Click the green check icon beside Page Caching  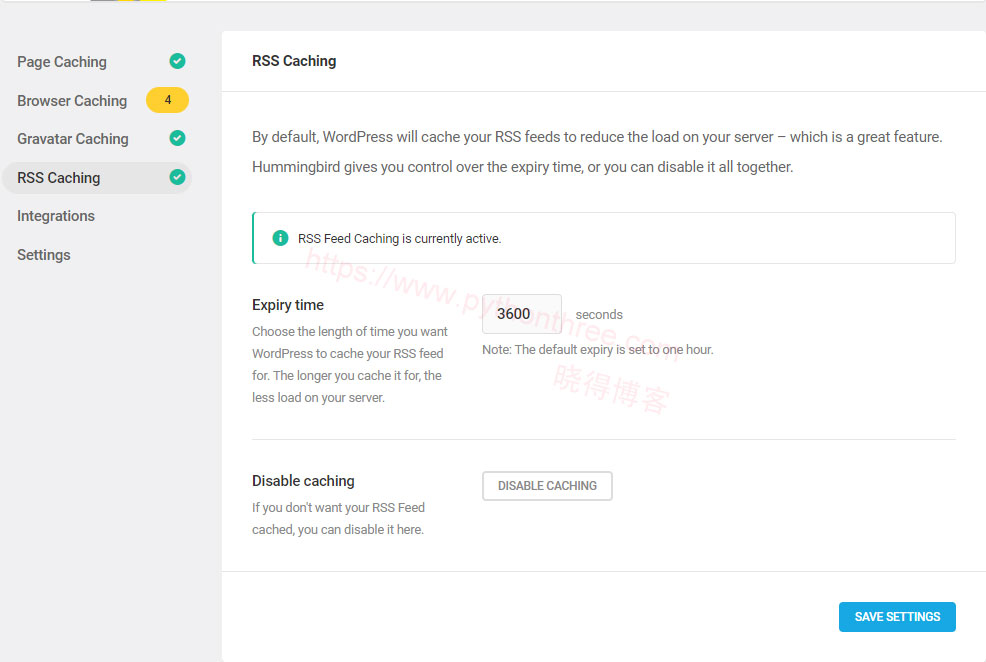pyautogui.click(x=177, y=61)
